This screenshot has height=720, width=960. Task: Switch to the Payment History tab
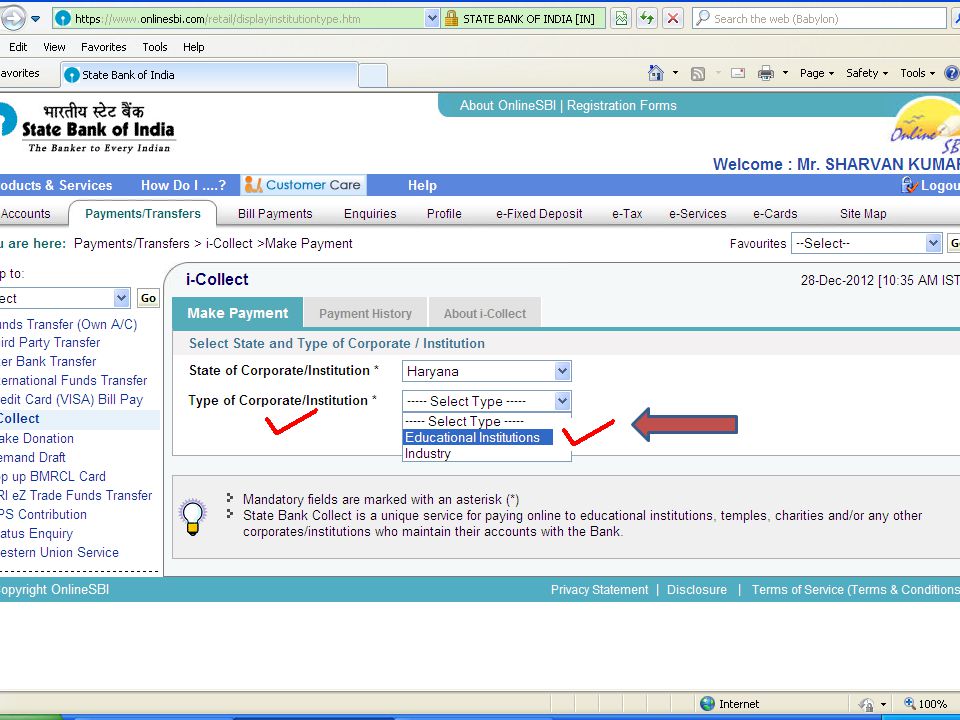coord(365,313)
